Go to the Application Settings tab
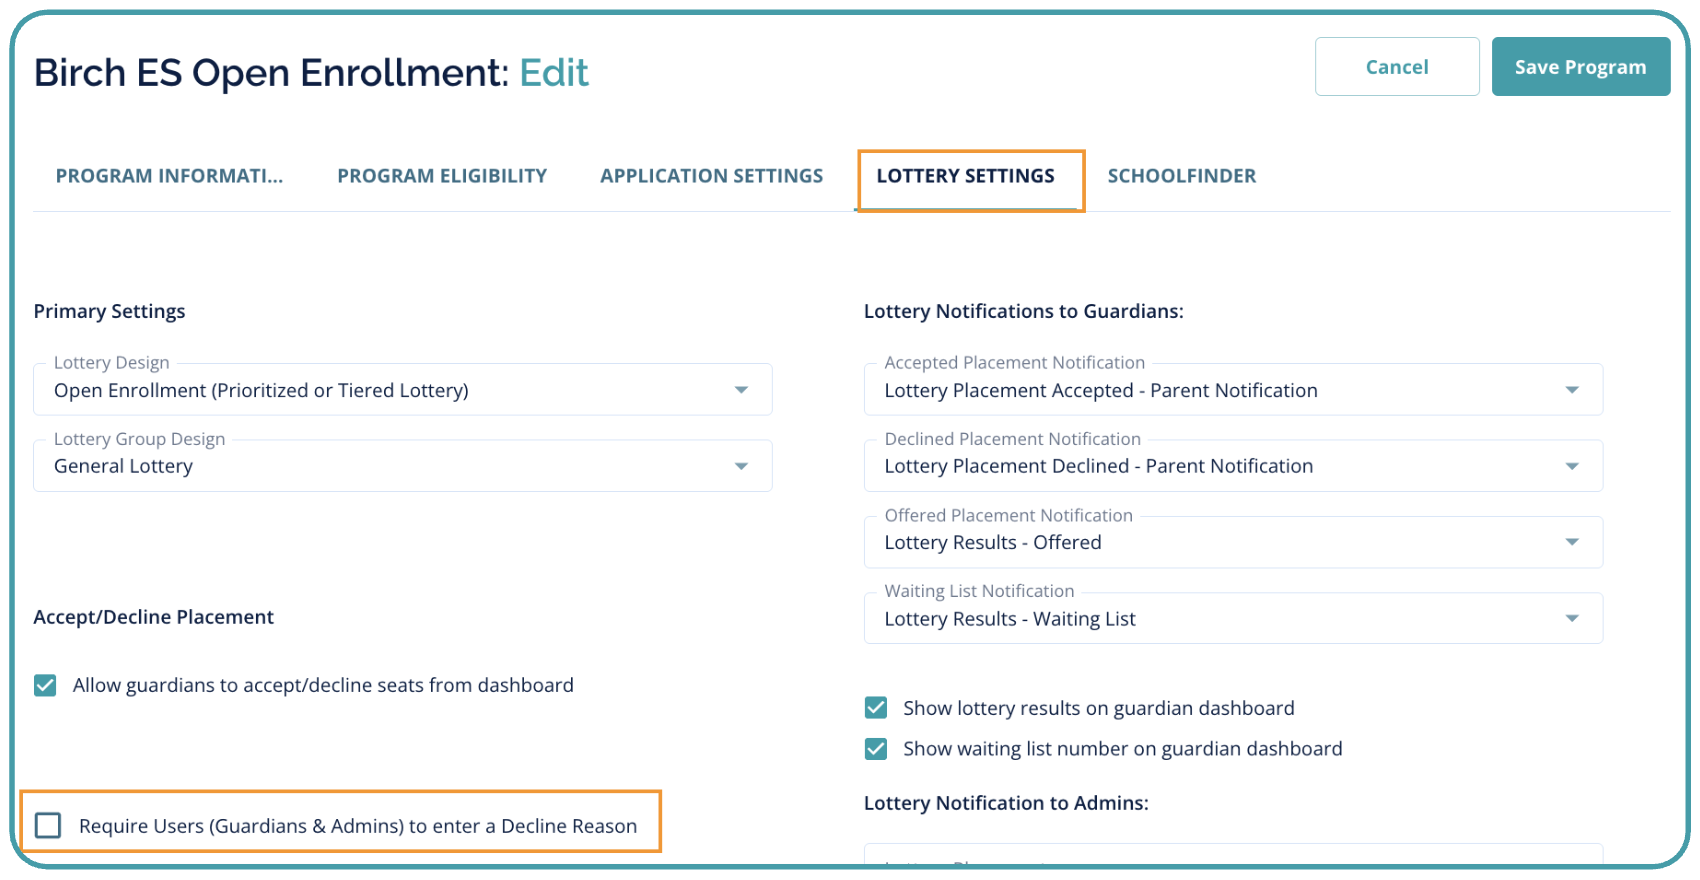This screenshot has width=1700, height=880. click(711, 176)
